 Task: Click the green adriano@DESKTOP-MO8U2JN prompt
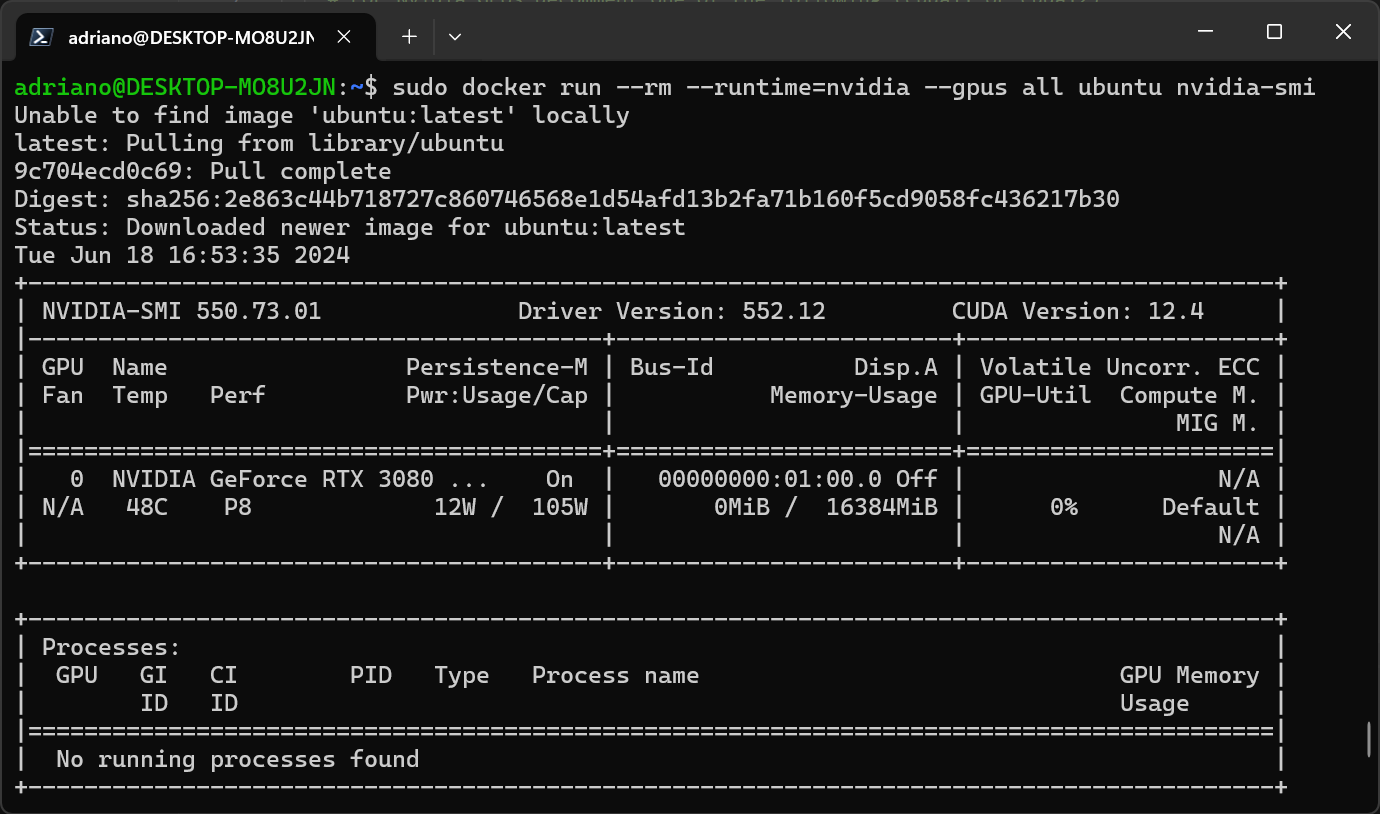(x=176, y=87)
